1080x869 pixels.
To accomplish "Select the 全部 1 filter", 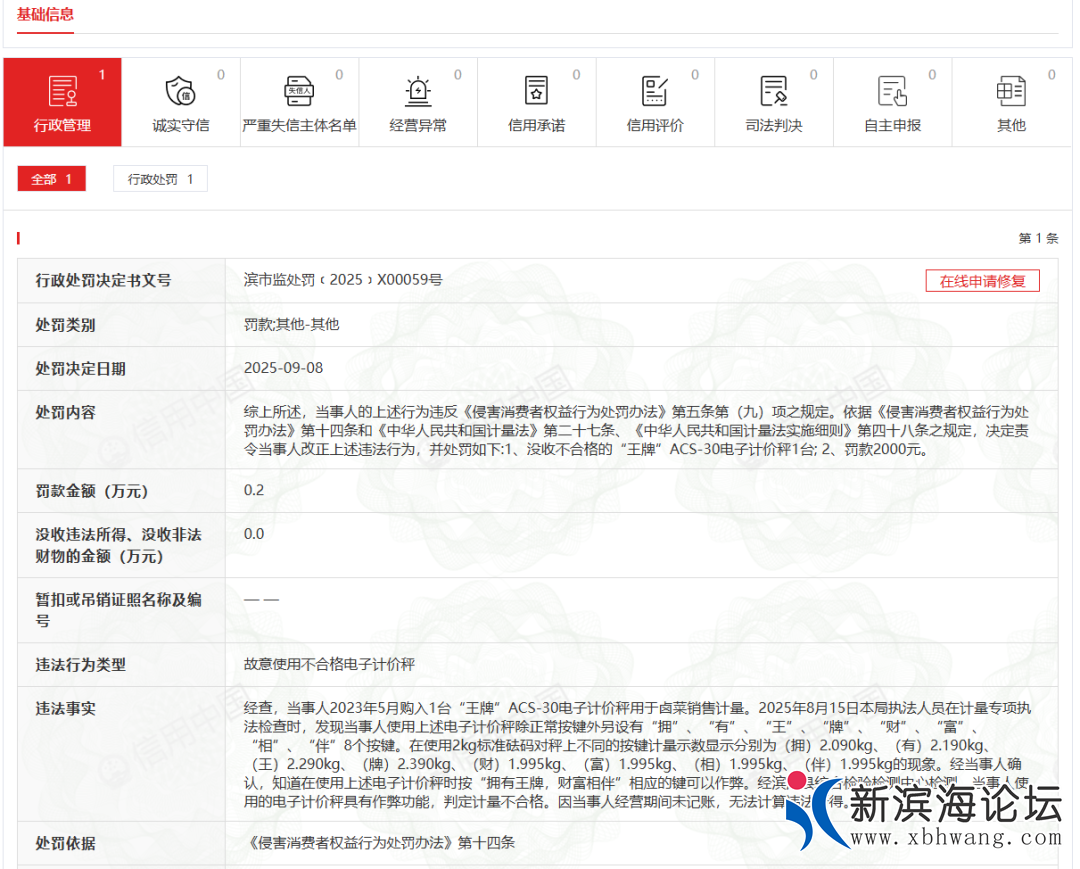I will pyautogui.click(x=52, y=179).
